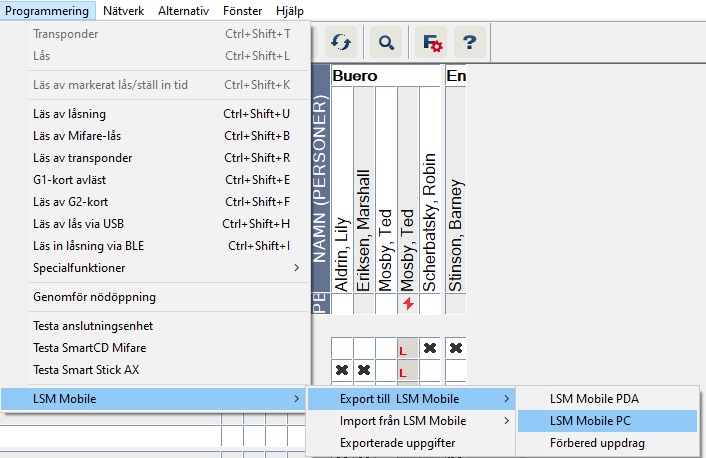Expand the Export till LSM Mobile submenu
Viewport: 706px width, 458px height.
405,398
